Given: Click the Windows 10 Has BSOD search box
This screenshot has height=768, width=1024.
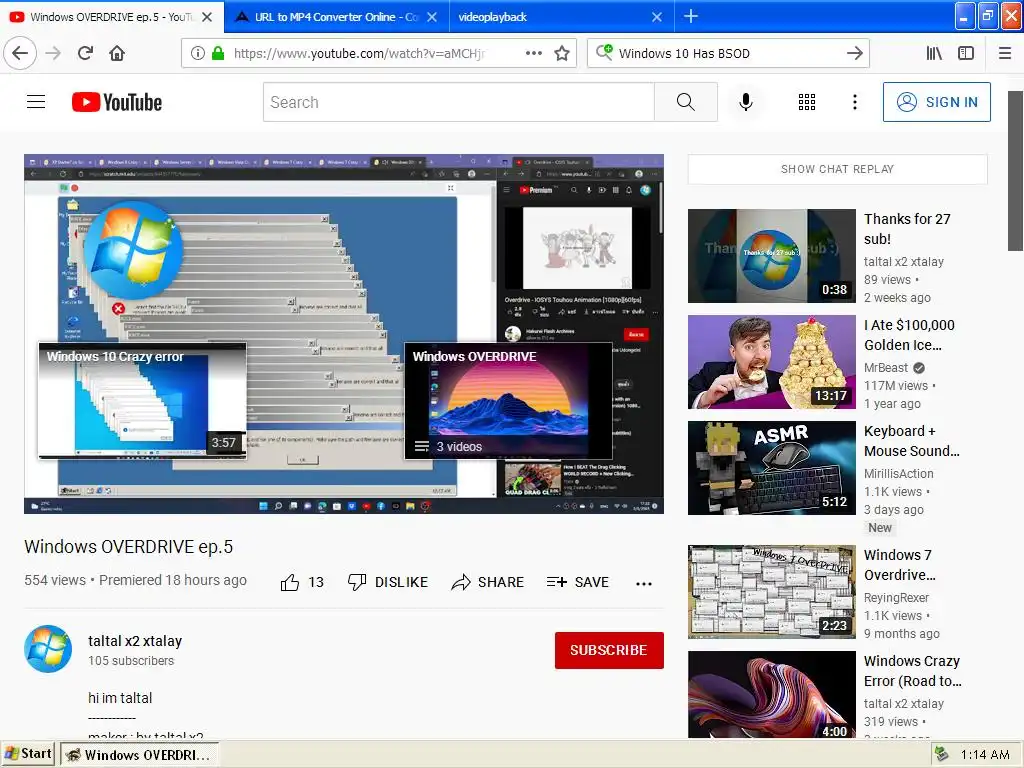Looking at the screenshot, I should (x=728, y=53).
